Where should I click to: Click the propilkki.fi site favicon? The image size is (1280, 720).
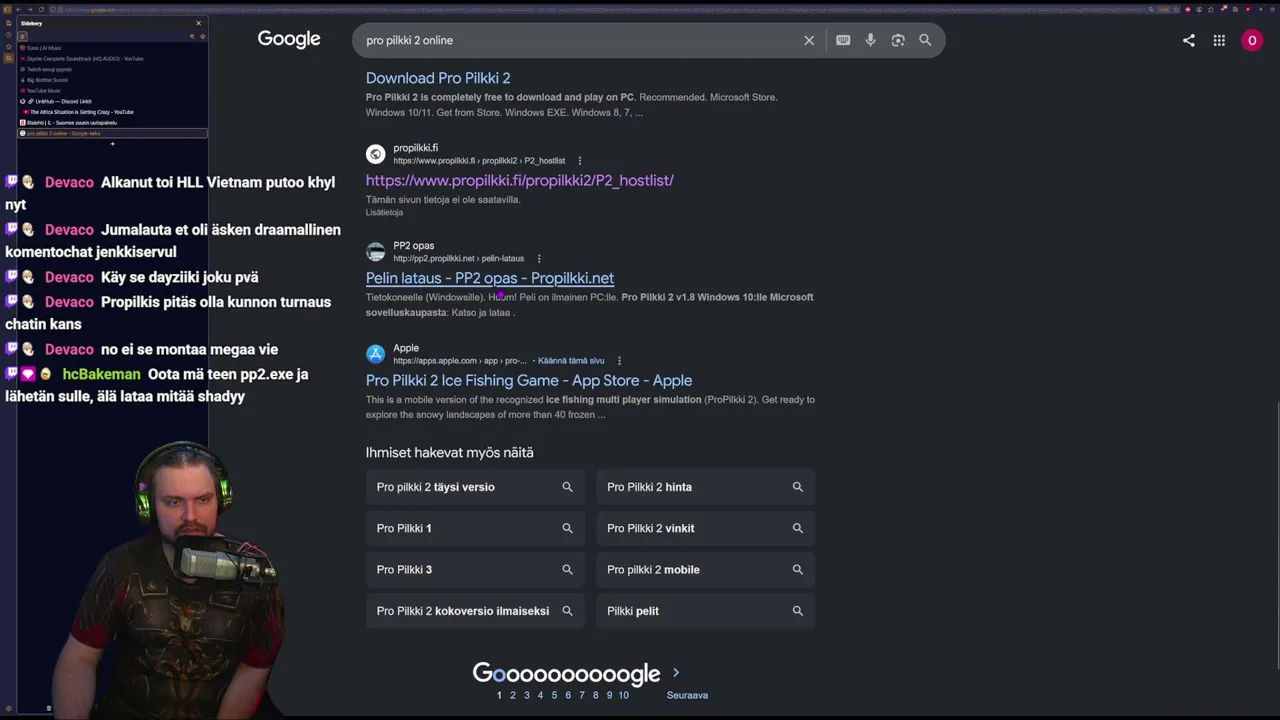coord(375,154)
